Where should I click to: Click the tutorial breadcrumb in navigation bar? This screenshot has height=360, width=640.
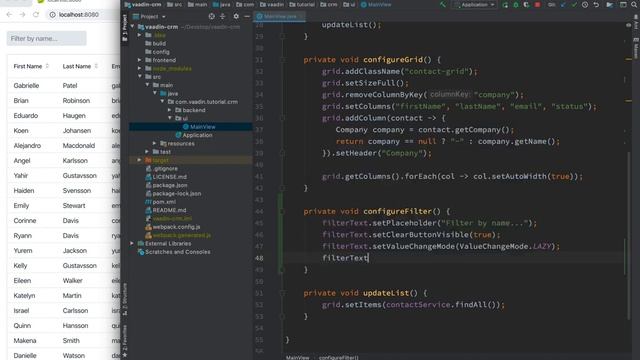pyautogui.click(x=302, y=4)
